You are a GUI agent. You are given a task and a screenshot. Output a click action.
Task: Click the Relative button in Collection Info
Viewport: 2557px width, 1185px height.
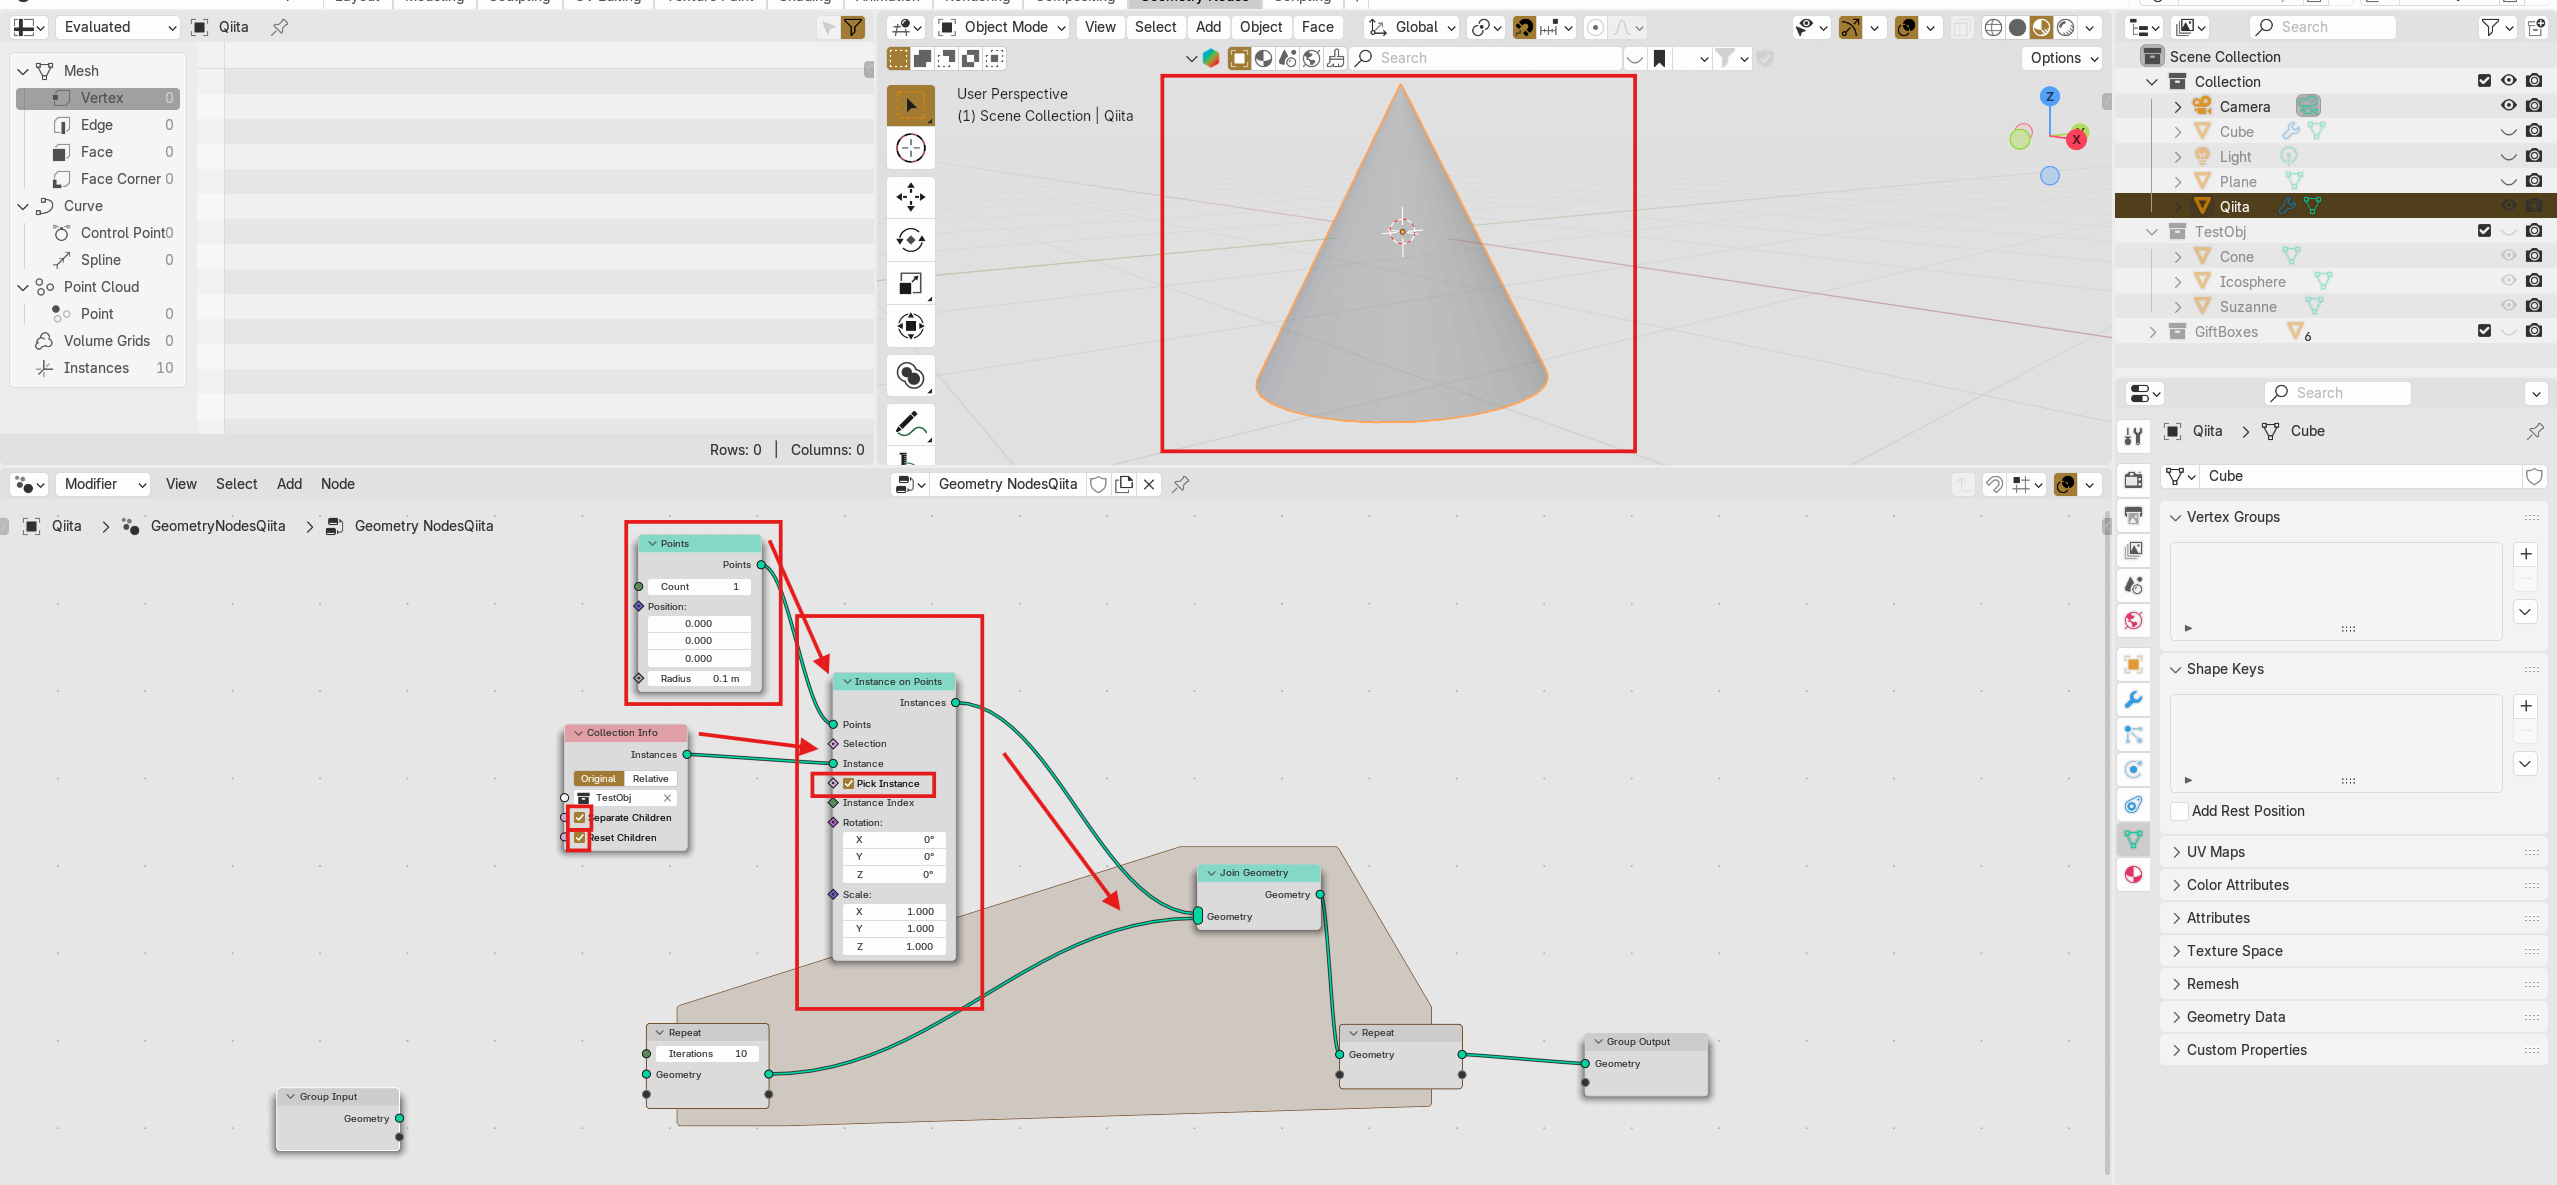click(650, 779)
